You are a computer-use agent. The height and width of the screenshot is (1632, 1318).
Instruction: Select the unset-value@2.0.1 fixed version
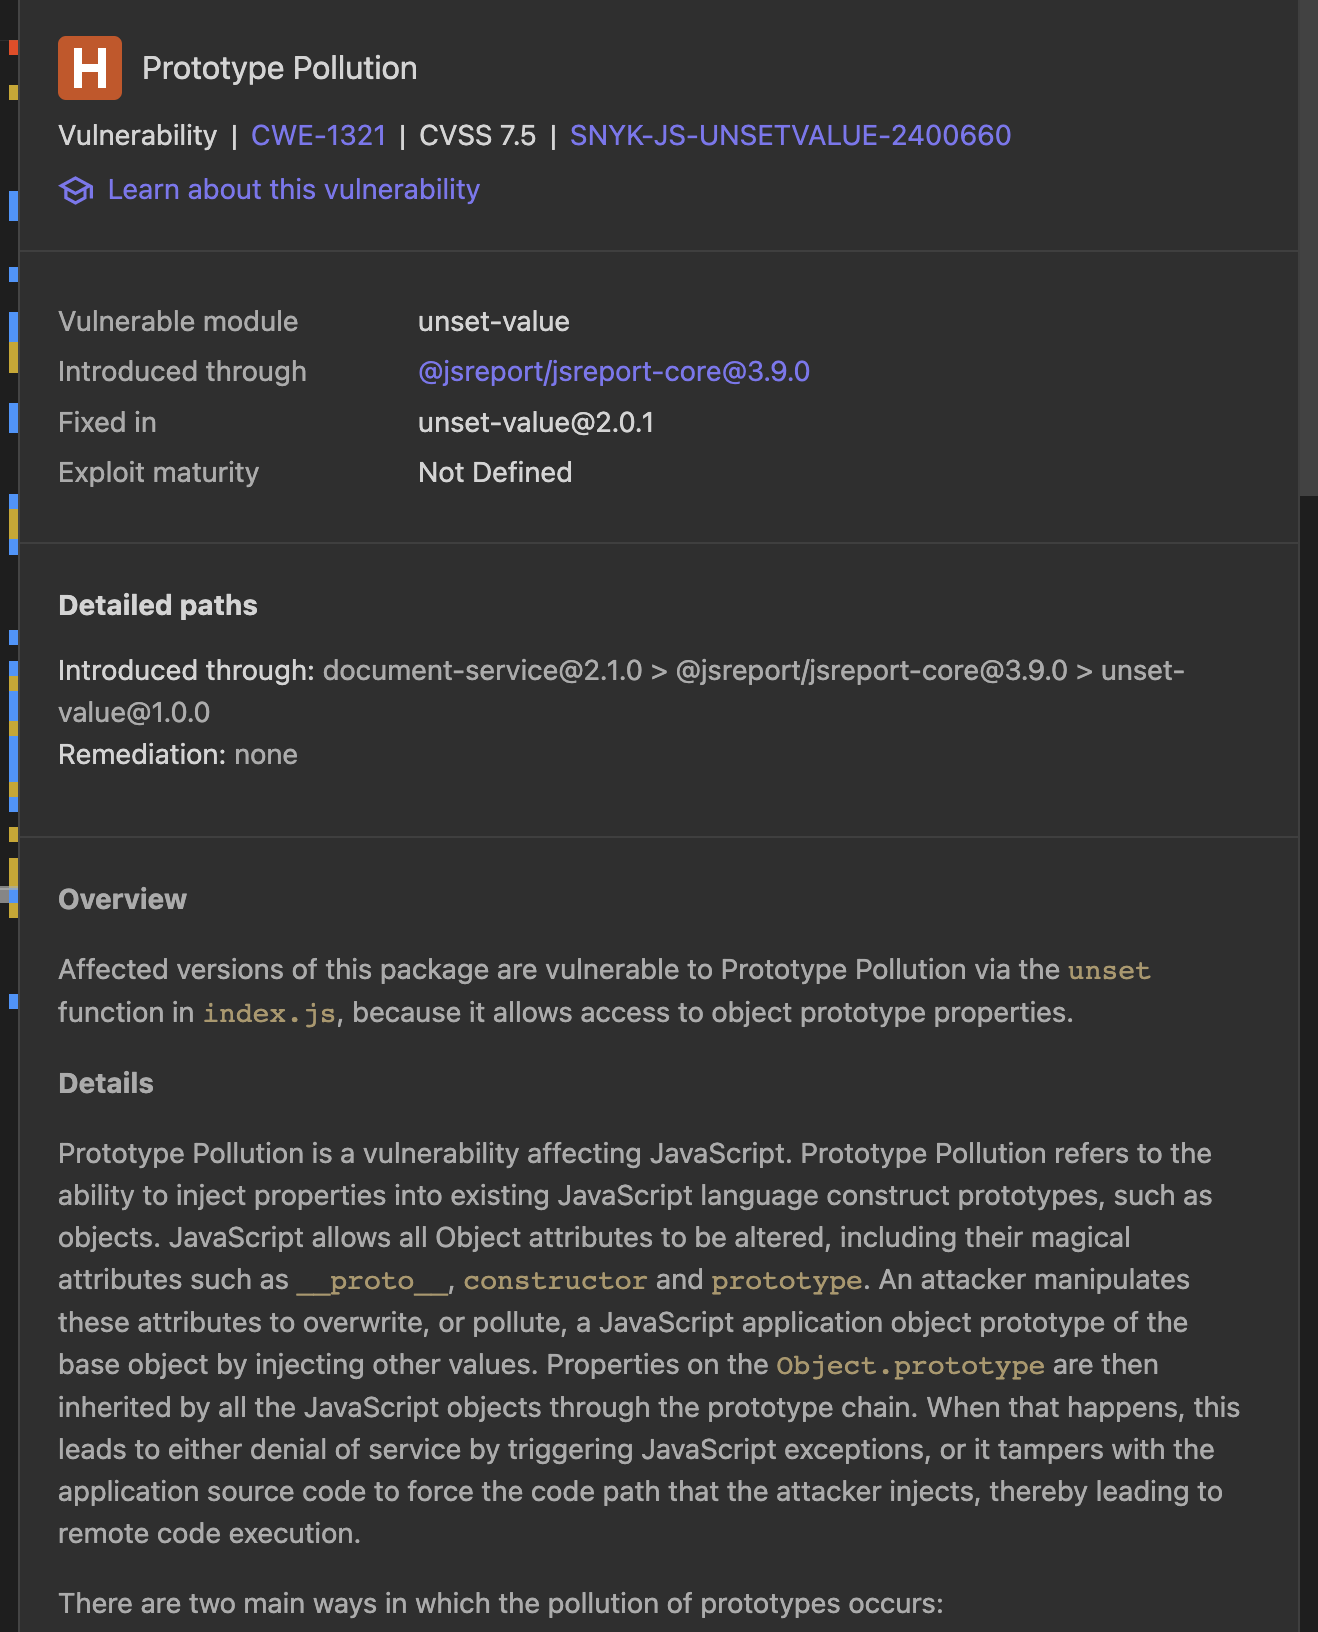pyautogui.click(x=536, y=422)
